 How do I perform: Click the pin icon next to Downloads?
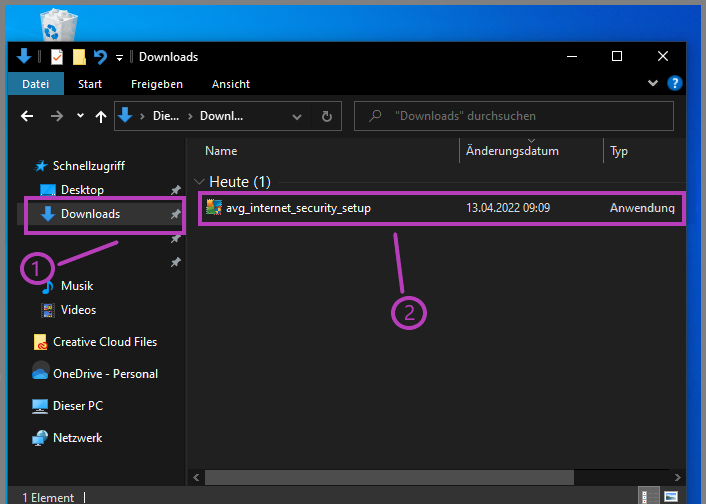[x=176, y=214]
